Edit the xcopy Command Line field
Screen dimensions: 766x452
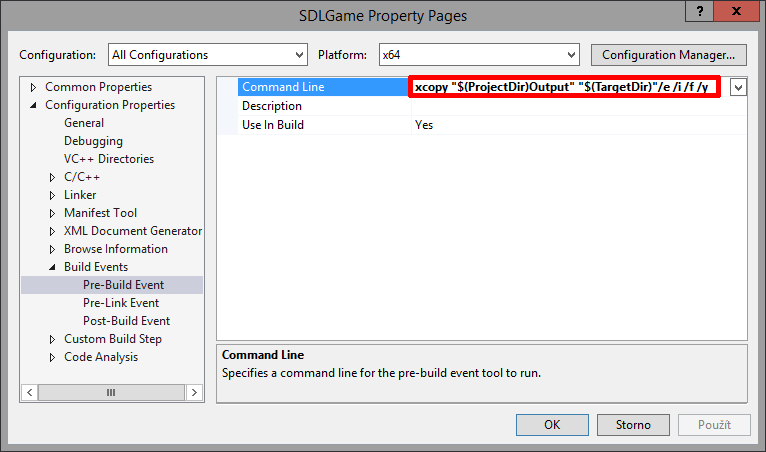[x=563, y=88]
